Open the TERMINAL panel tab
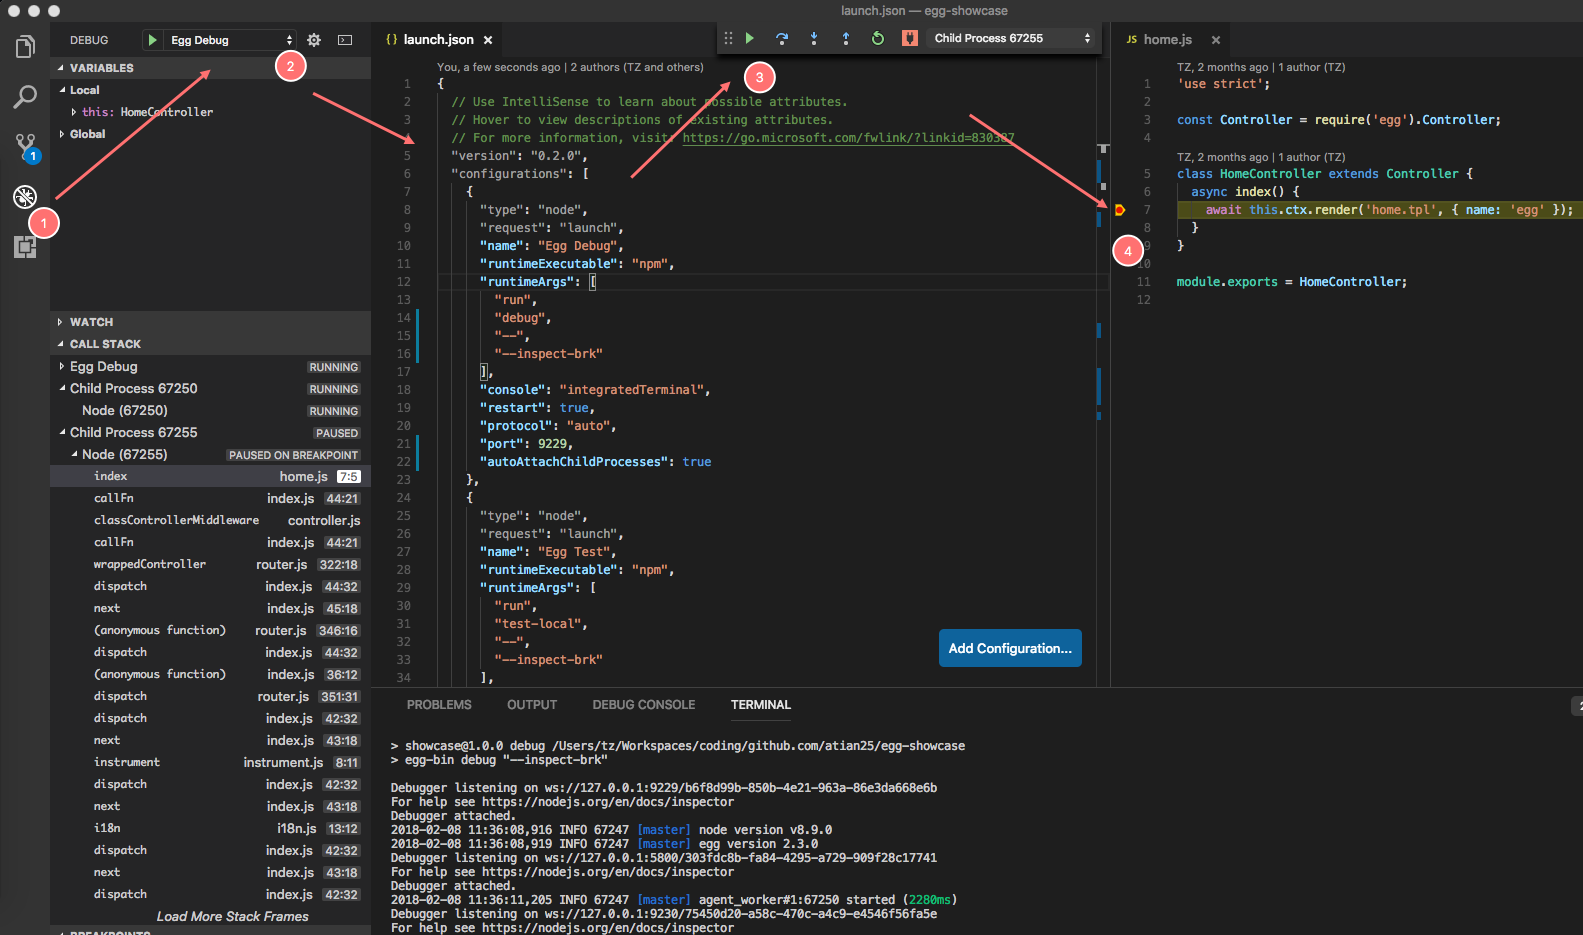1583x935 pixels. 761,705
